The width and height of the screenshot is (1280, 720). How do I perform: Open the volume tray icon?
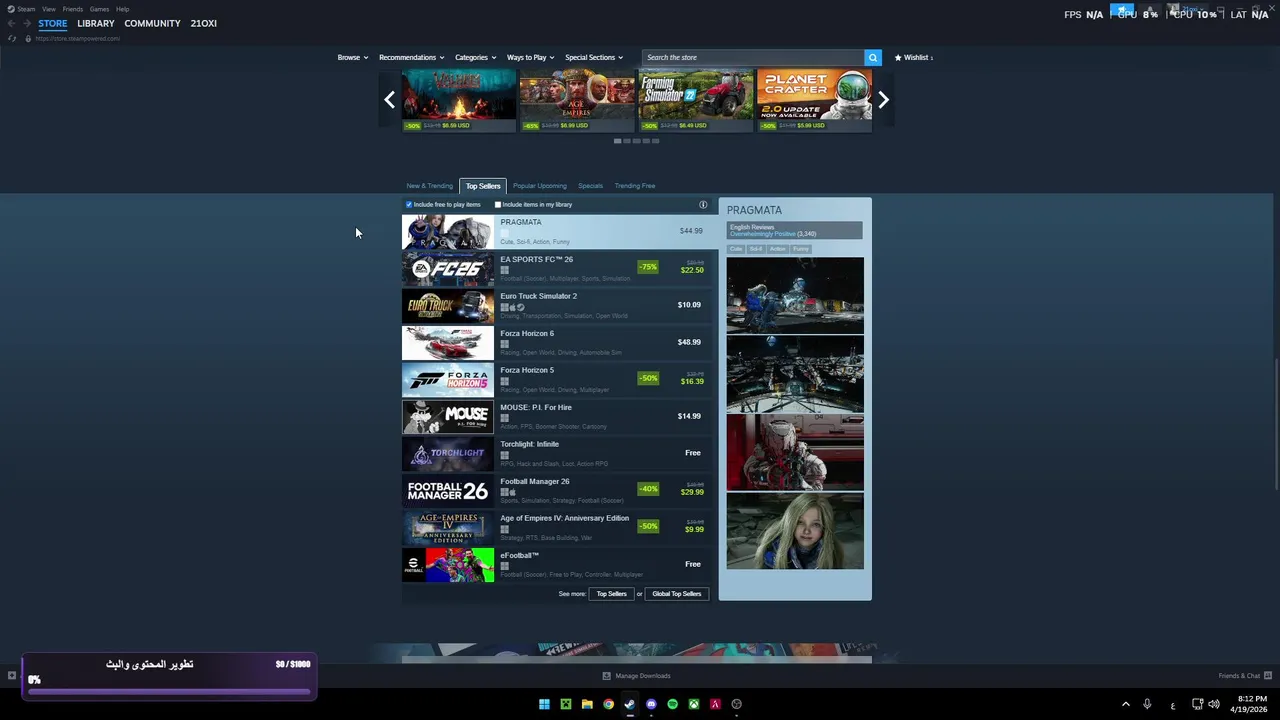point(1214,704)
